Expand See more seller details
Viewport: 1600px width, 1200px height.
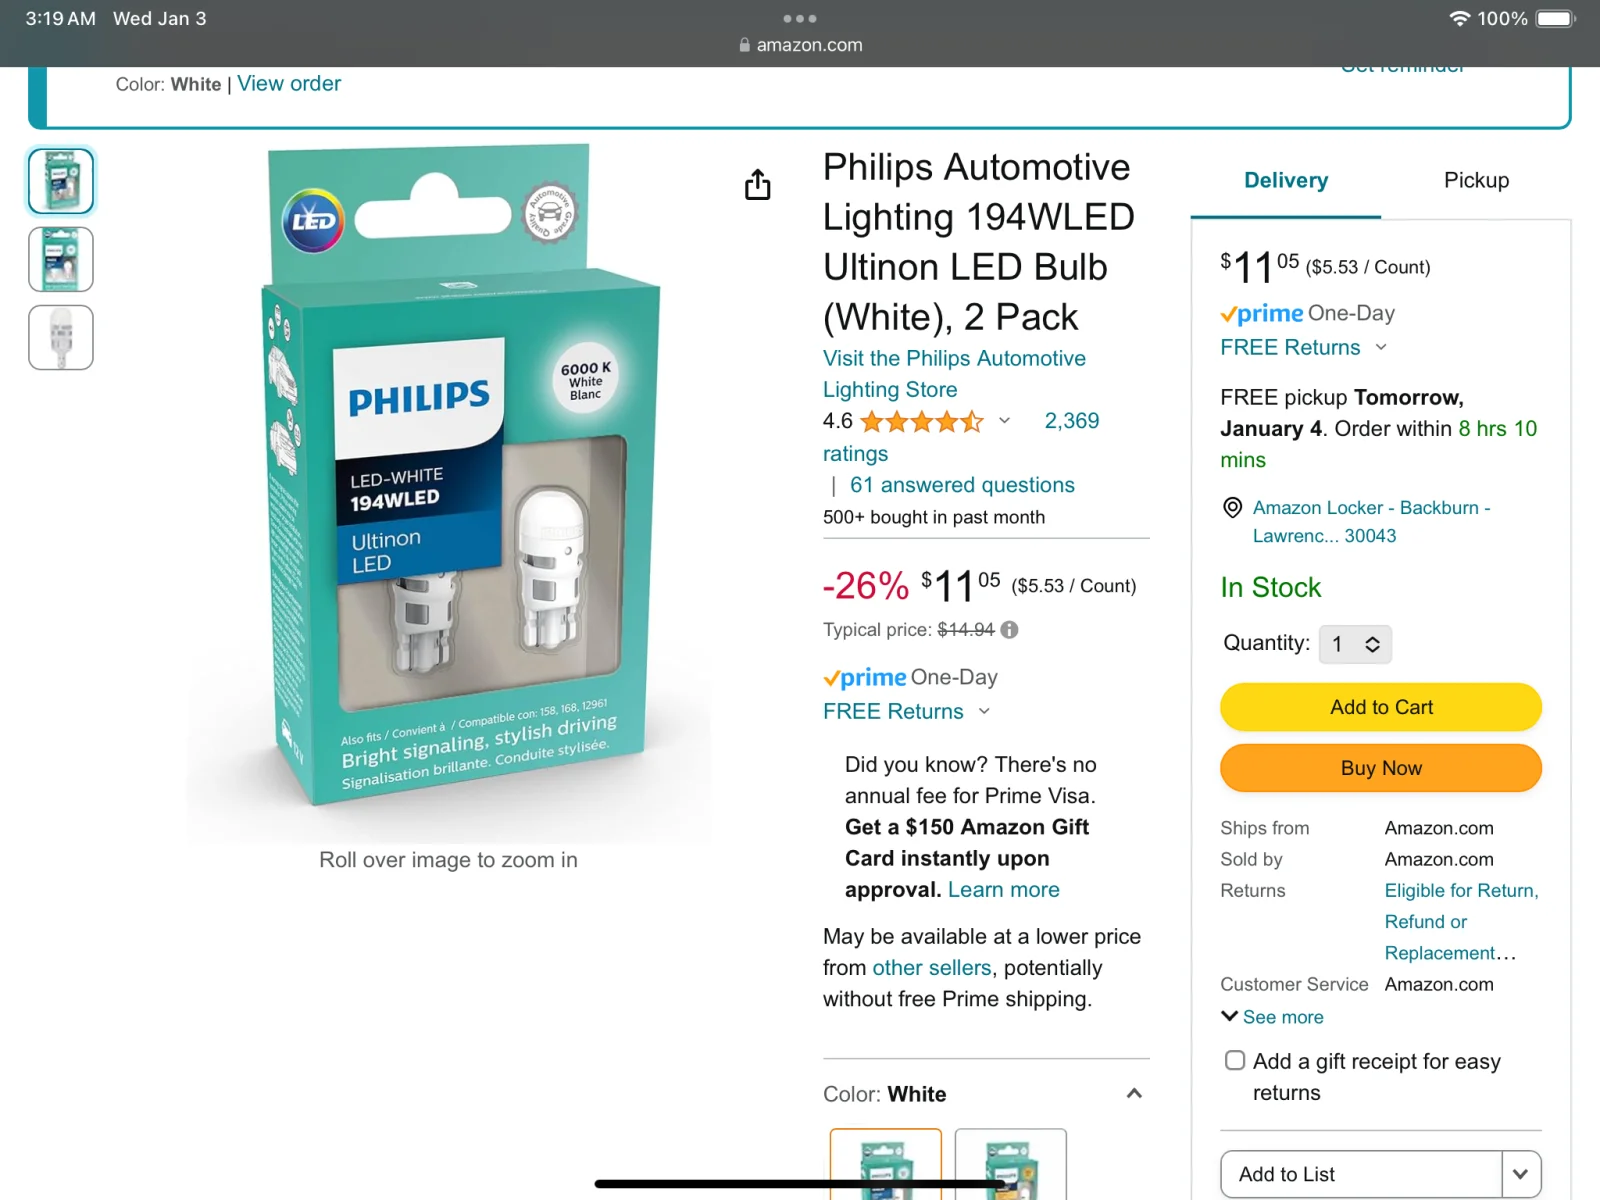click(x=1272, y=1017)
